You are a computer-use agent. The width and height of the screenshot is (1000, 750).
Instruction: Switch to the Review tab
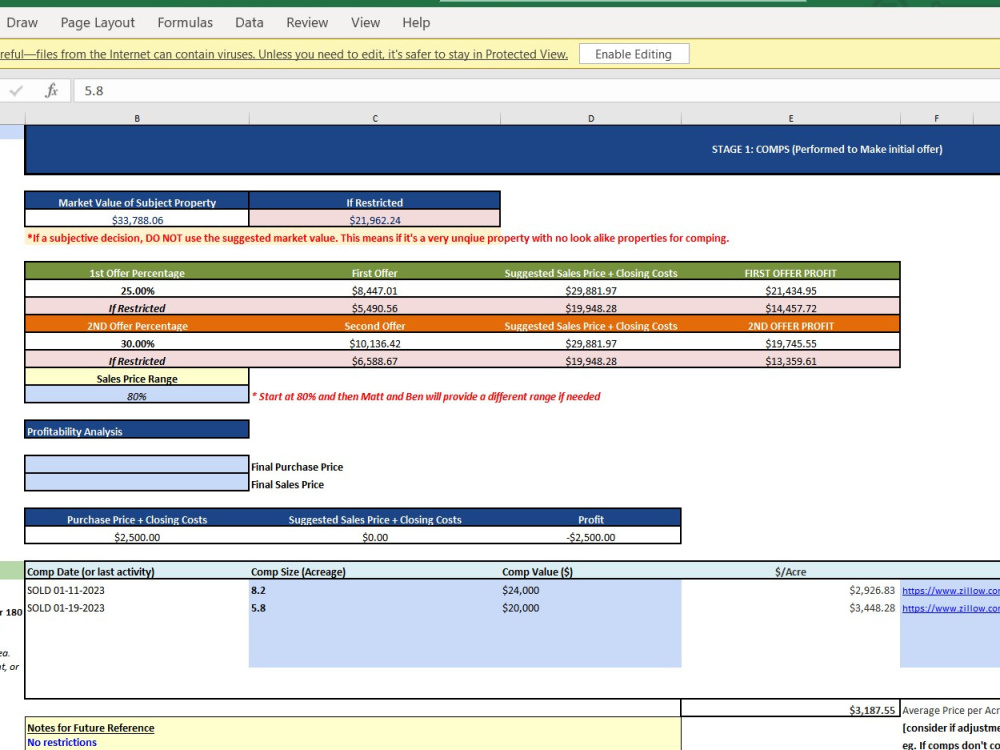point(307,22)
